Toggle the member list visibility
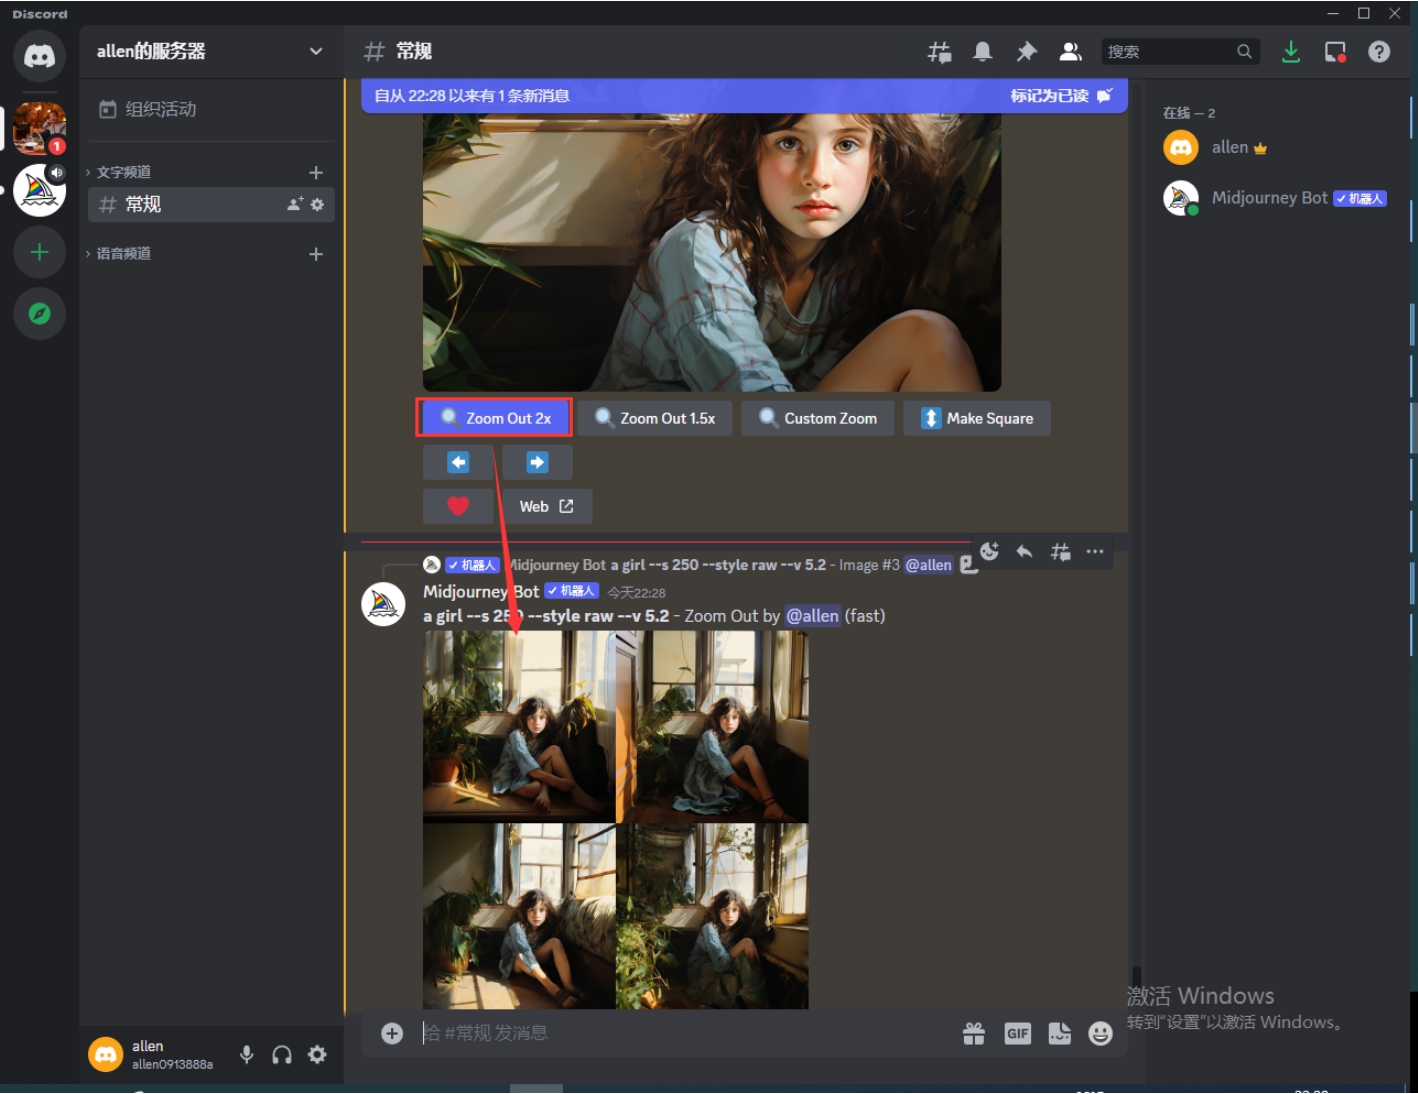 coord(1070,52)
